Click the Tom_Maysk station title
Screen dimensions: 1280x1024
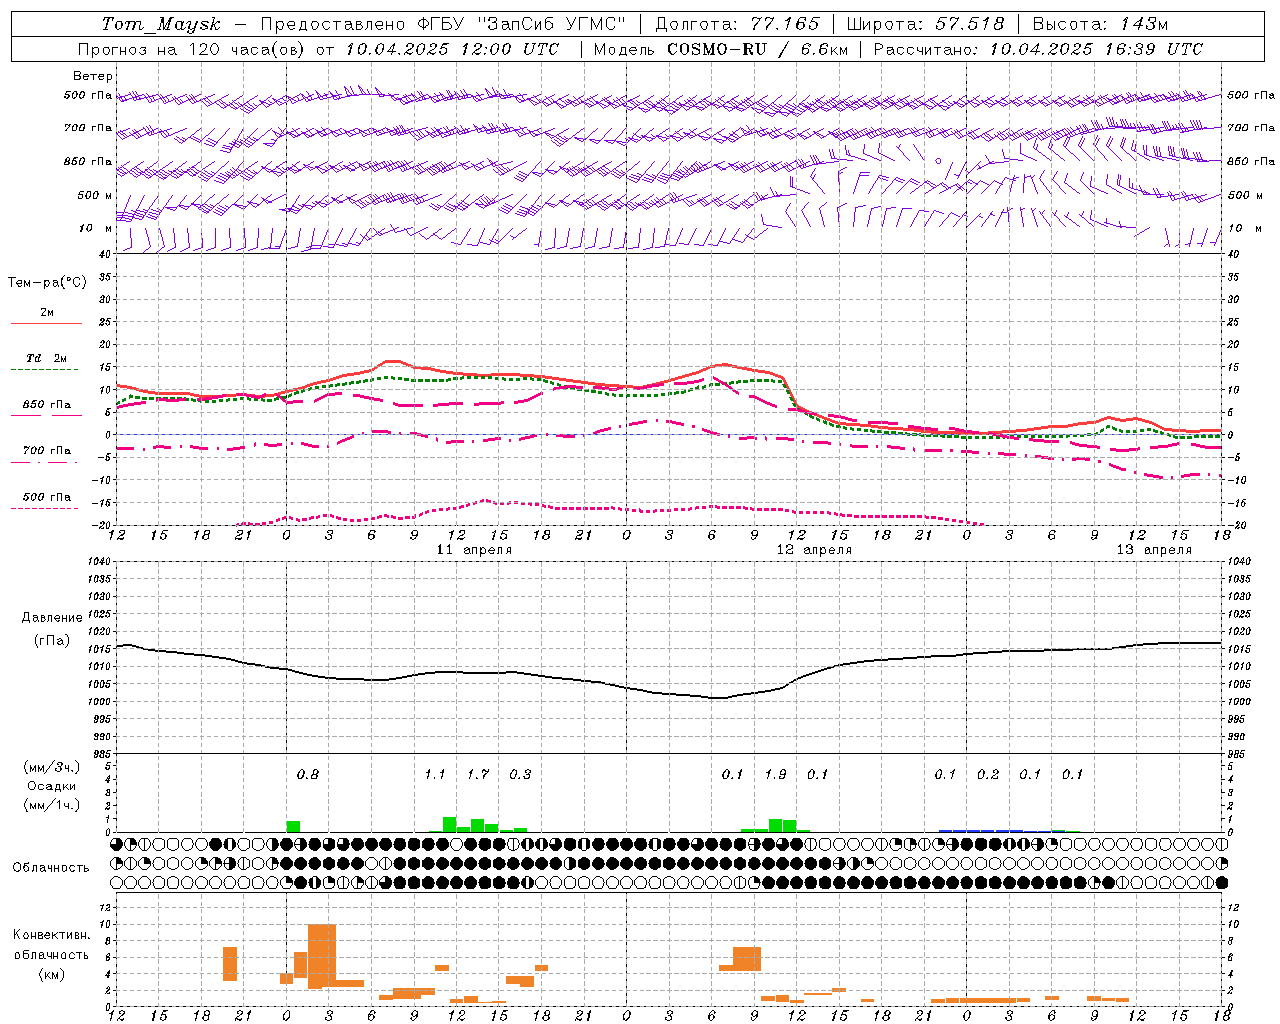click(161, 24)
